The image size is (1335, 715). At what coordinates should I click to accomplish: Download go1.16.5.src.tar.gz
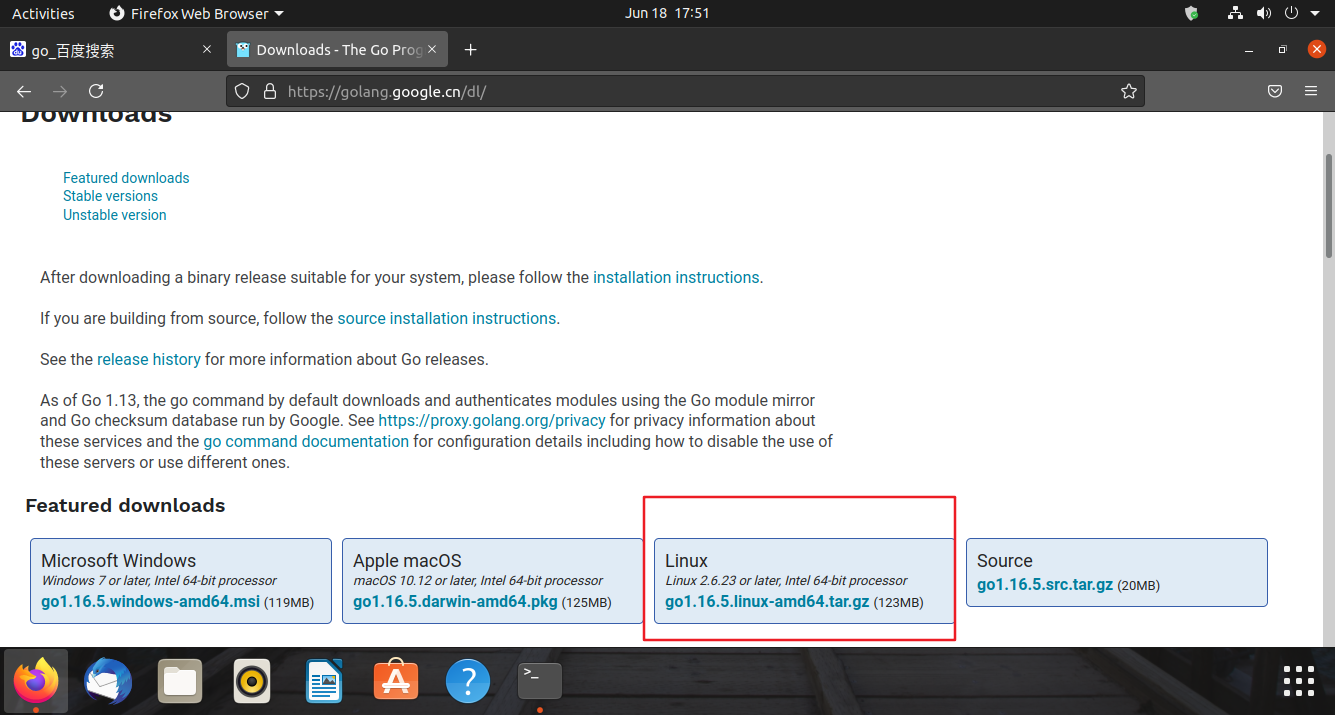(1045, 584)
